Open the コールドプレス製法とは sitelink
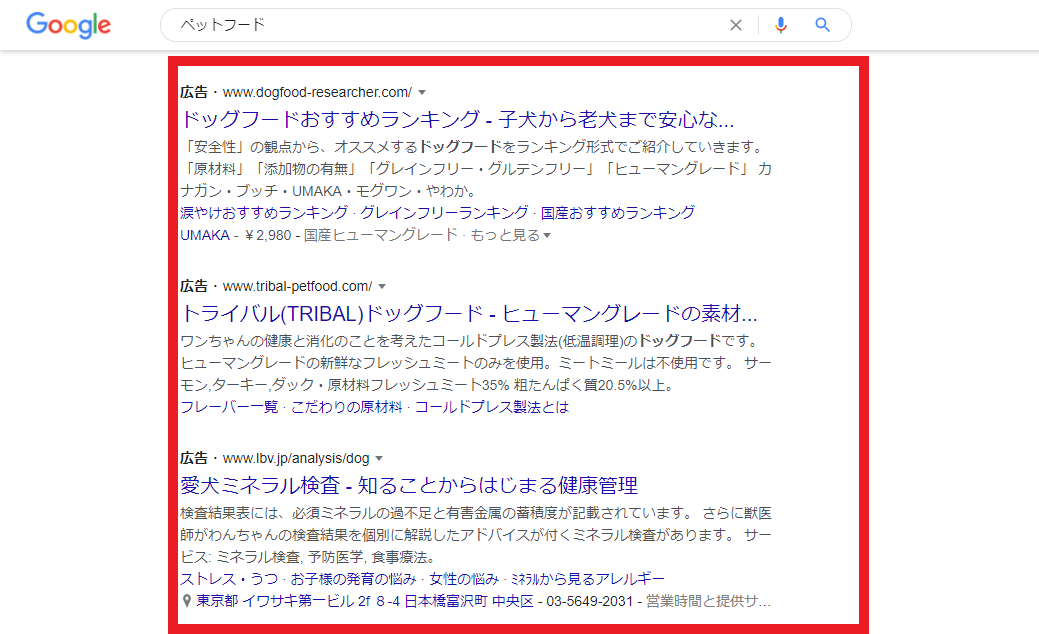1039x634 pixels. 492,407
